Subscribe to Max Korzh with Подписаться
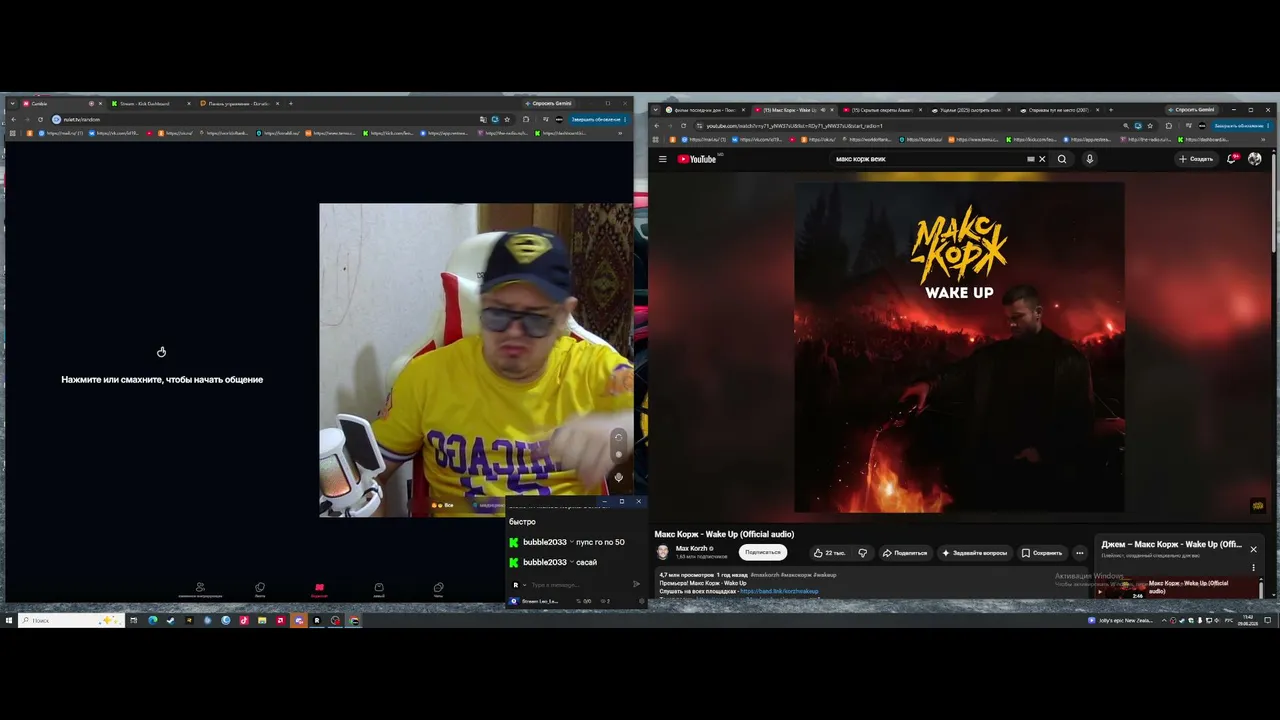 point(762,552)
